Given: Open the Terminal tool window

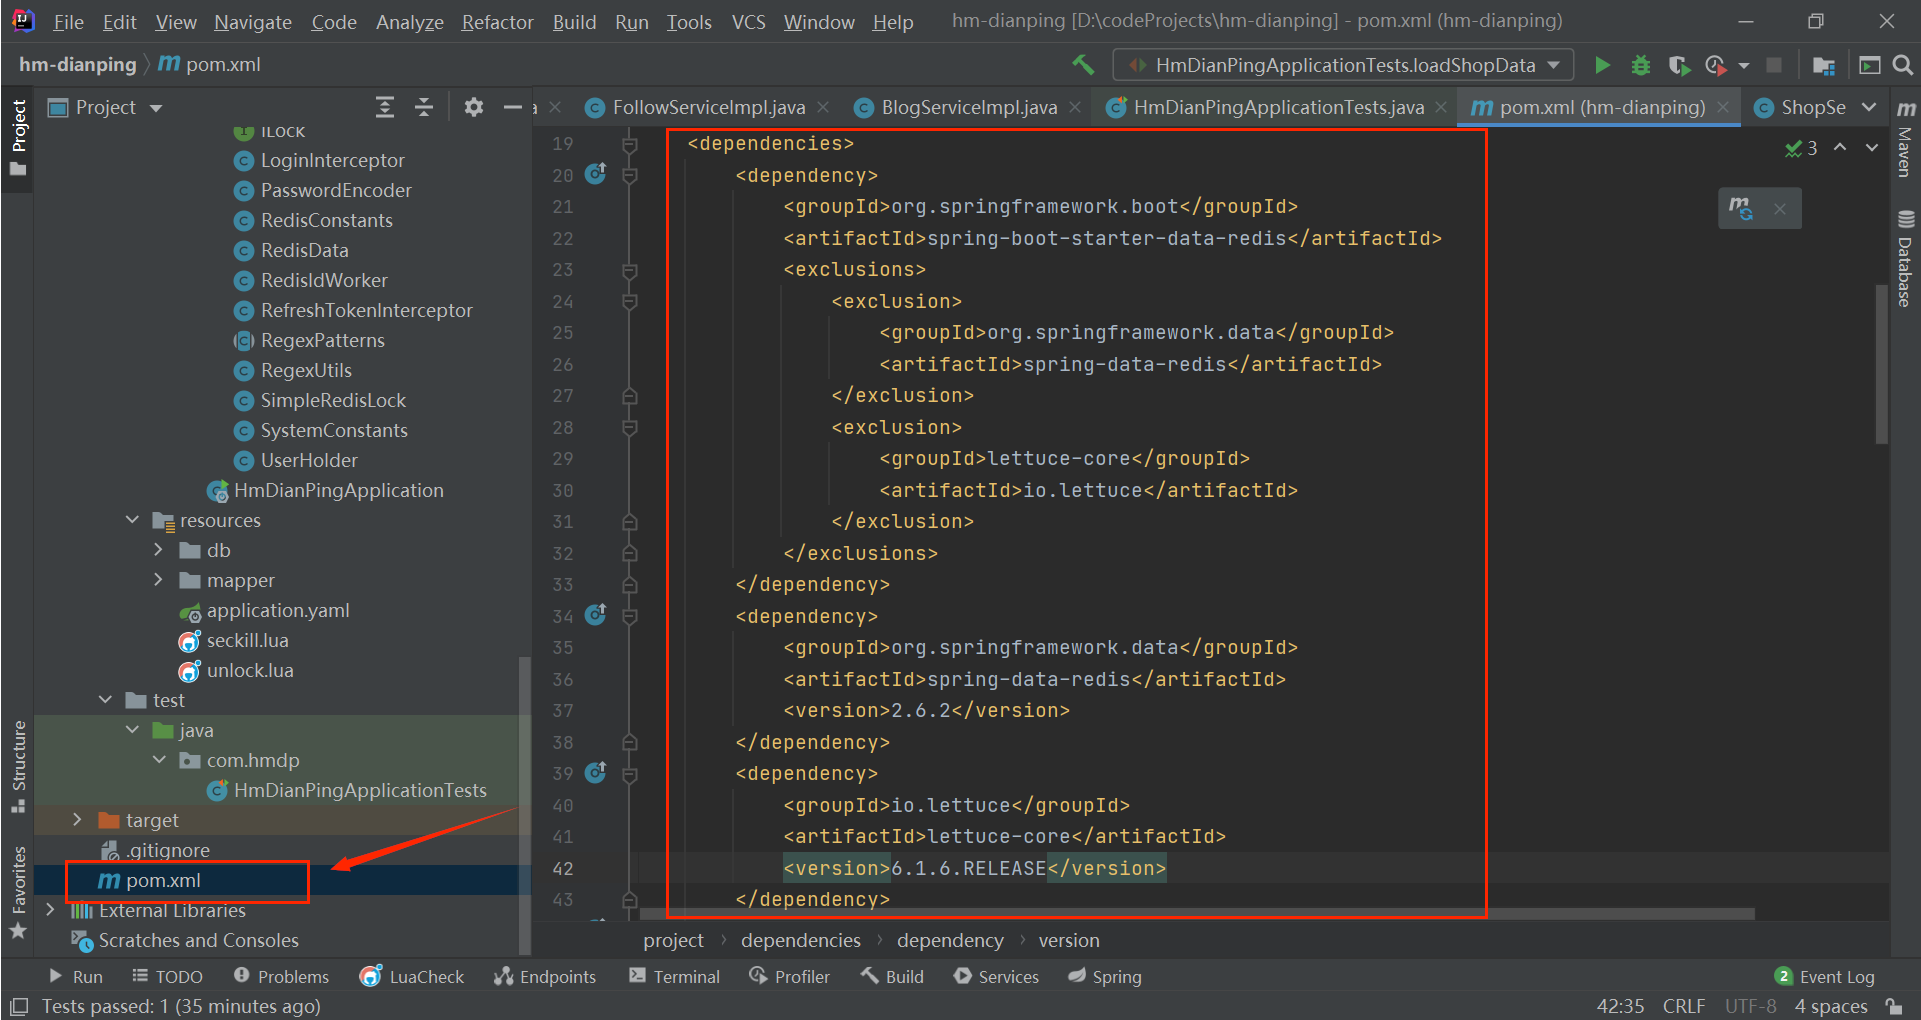Looking at the screenshot, I should [x=675, y=976].
